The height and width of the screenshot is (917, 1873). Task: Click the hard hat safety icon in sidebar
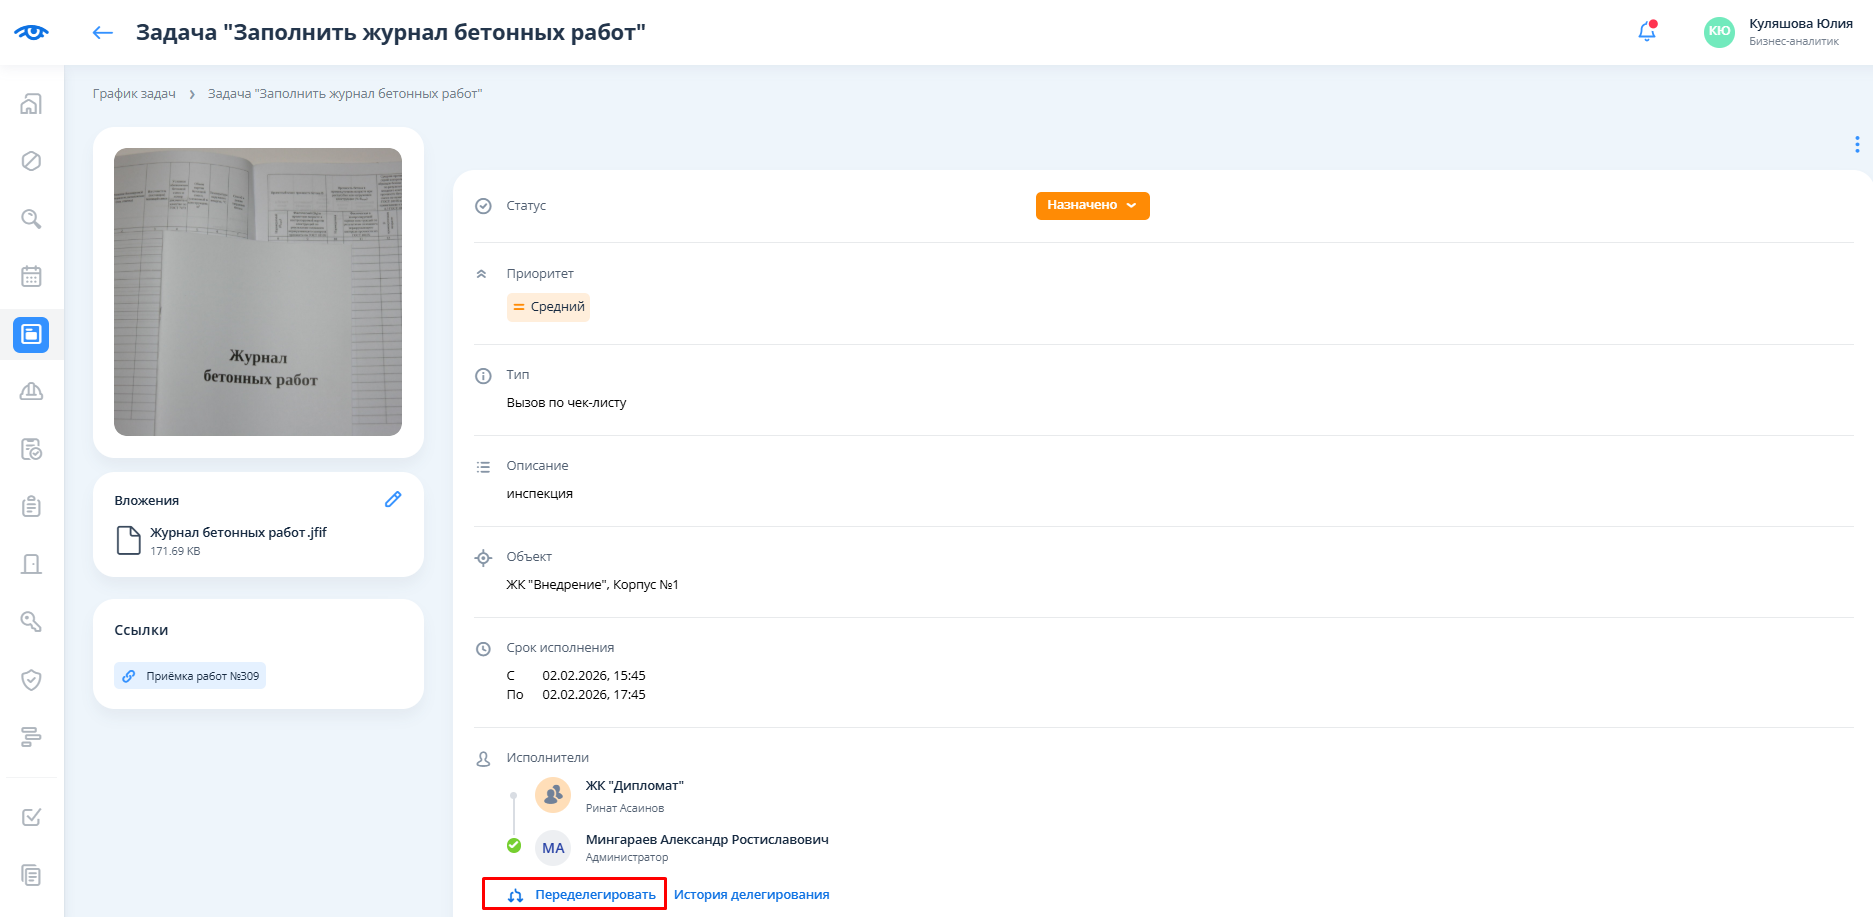pos(31,391)
